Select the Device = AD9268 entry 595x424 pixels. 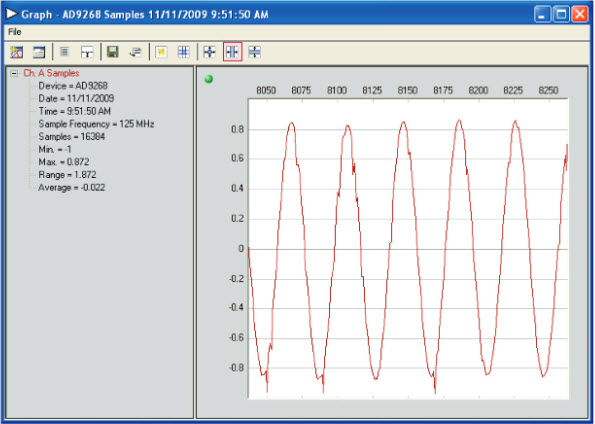click(73, 86)
